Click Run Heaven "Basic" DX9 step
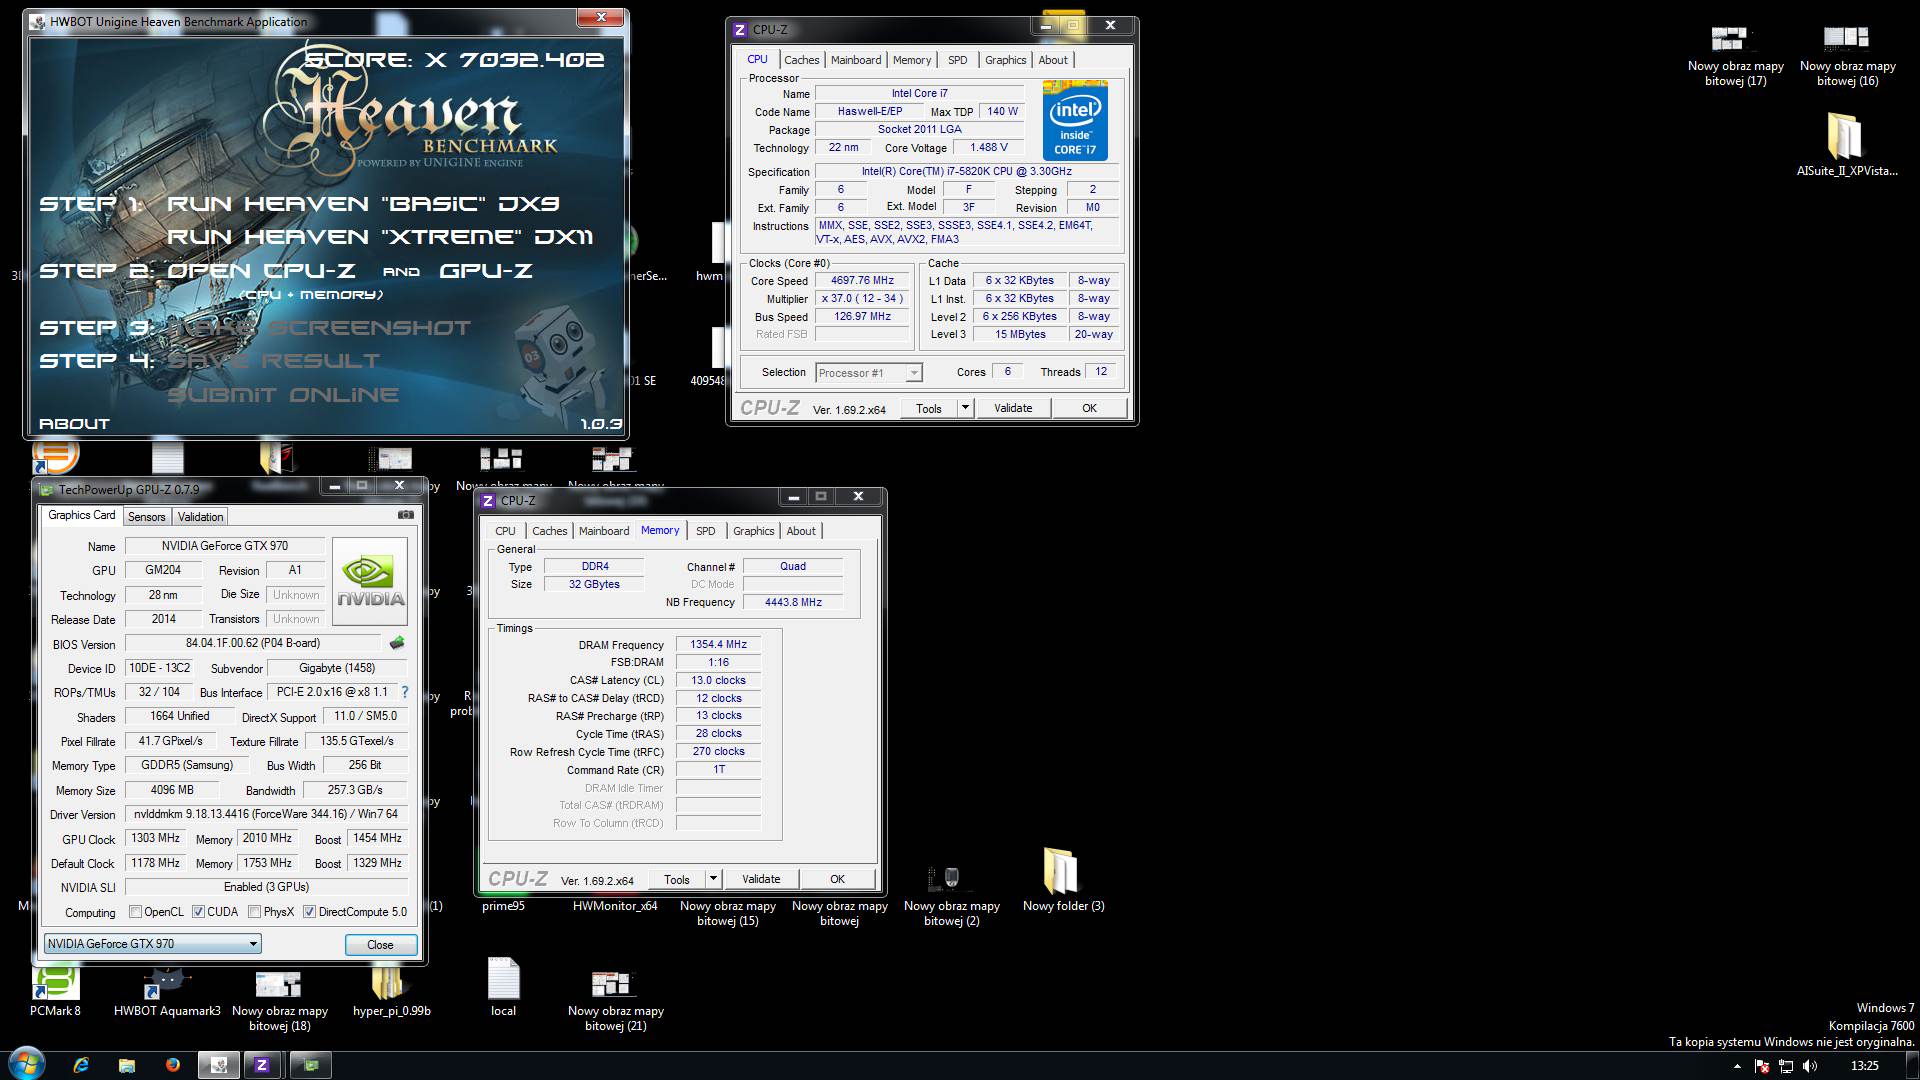 (363, 204)
